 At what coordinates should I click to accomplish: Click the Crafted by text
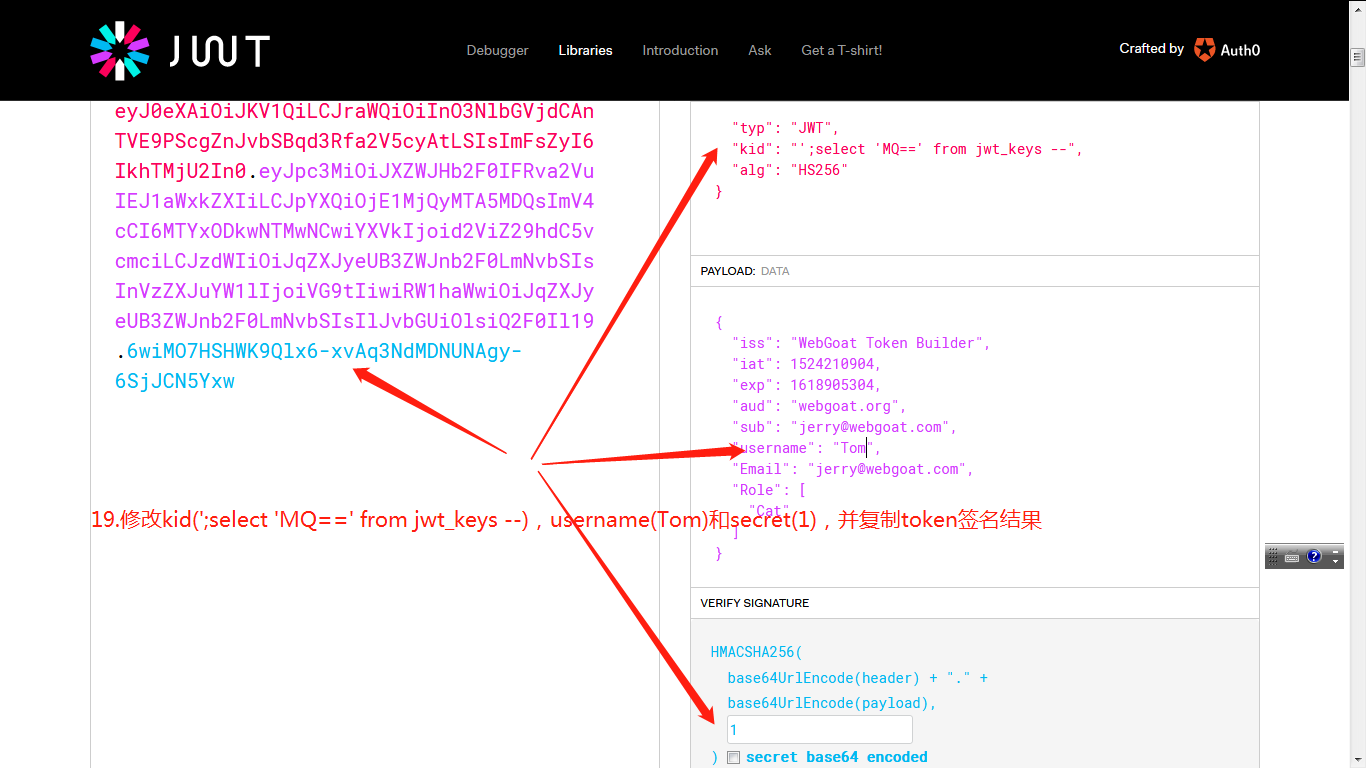coord(1151,48)
